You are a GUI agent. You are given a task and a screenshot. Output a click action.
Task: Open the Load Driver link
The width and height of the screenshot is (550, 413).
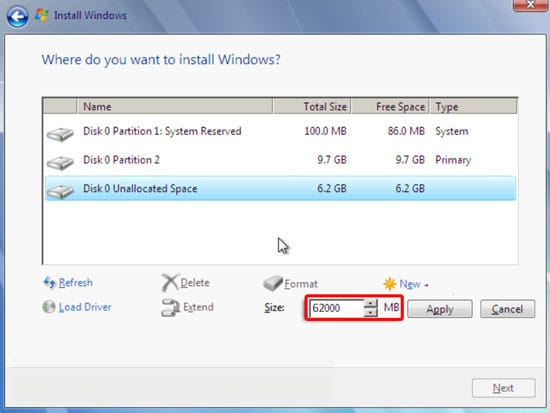click(85, 307)
